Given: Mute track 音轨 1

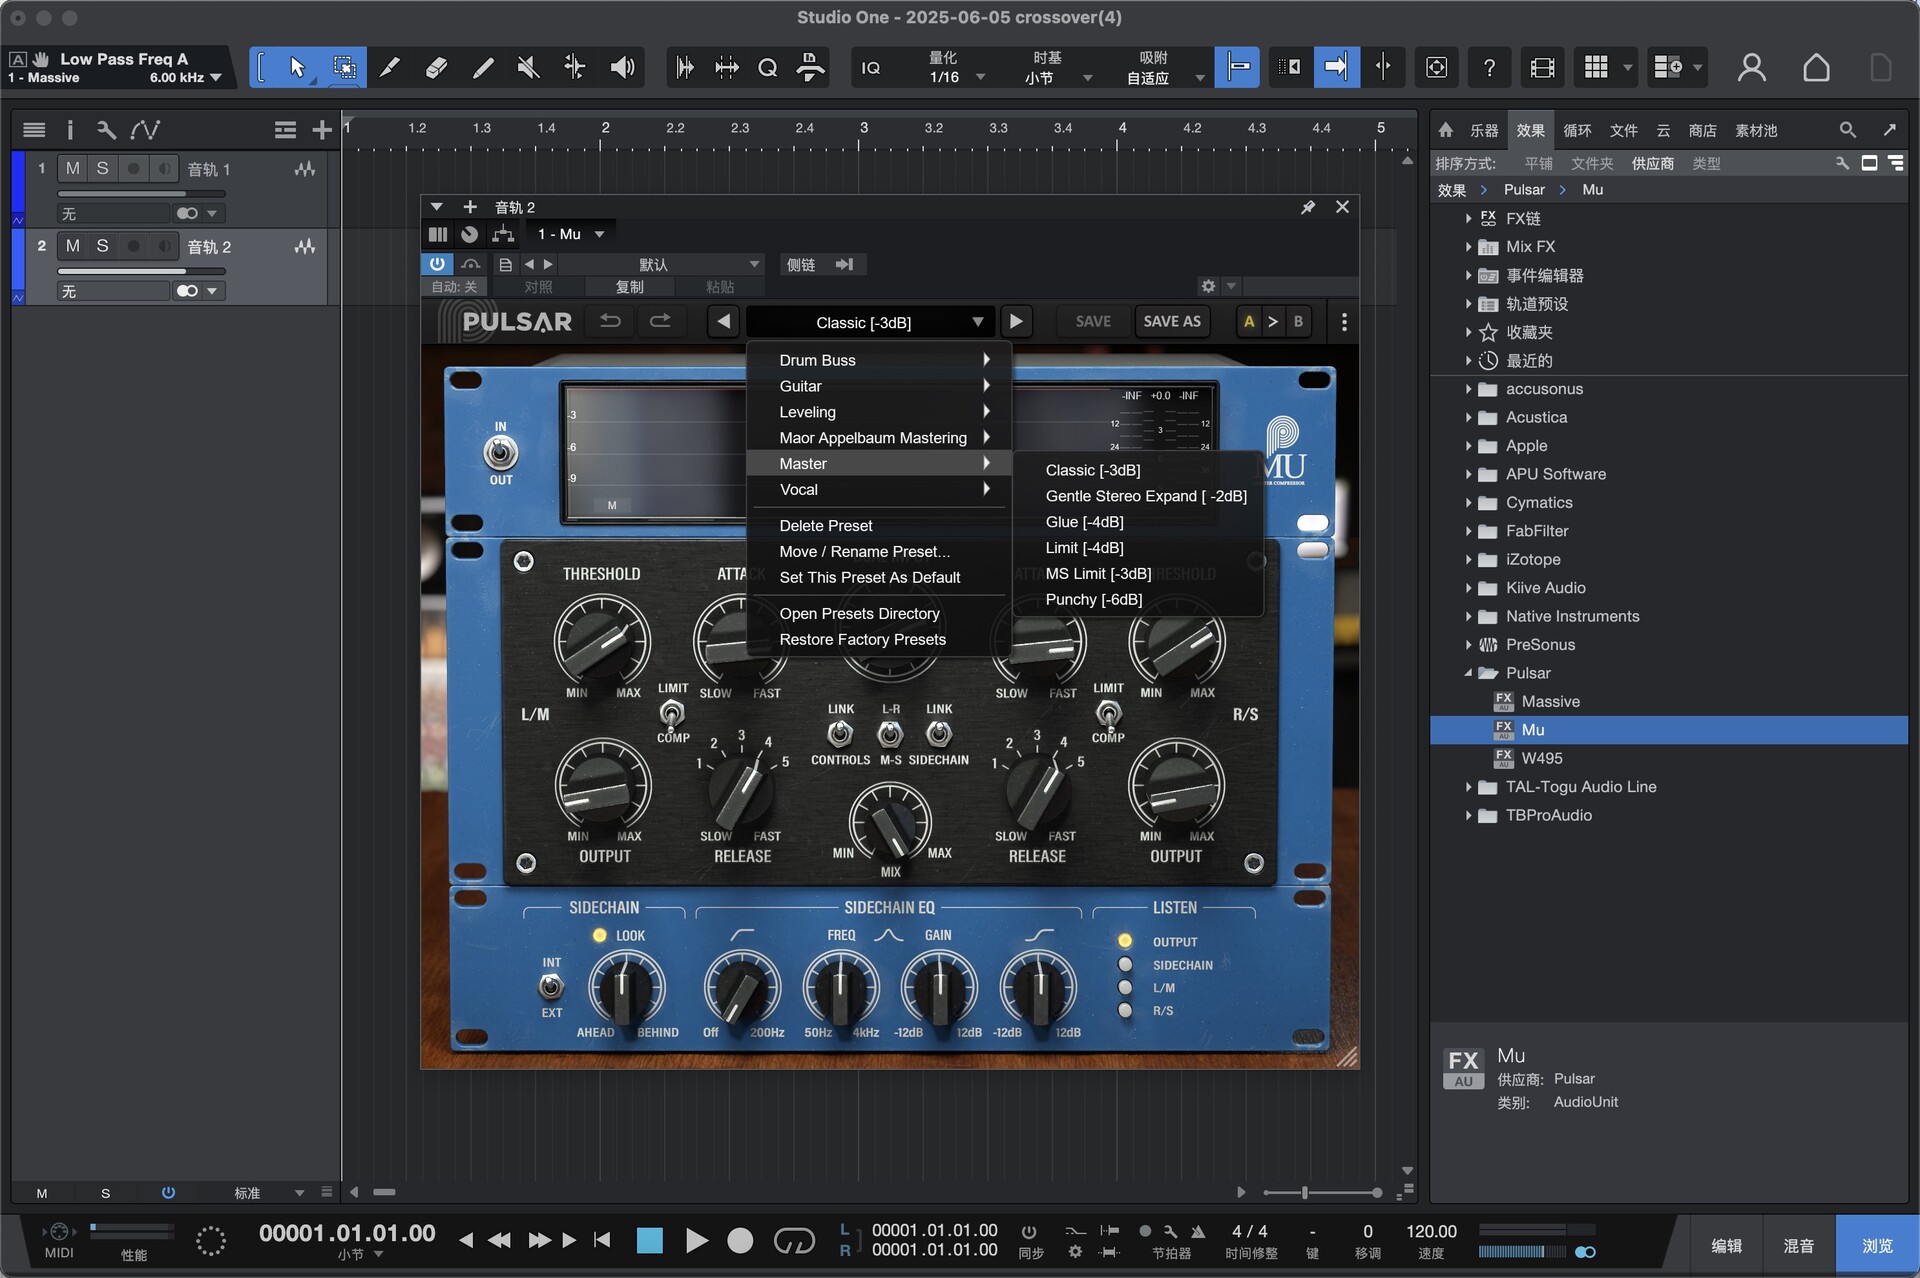Looking at the screenshot, I should (73, 168).
